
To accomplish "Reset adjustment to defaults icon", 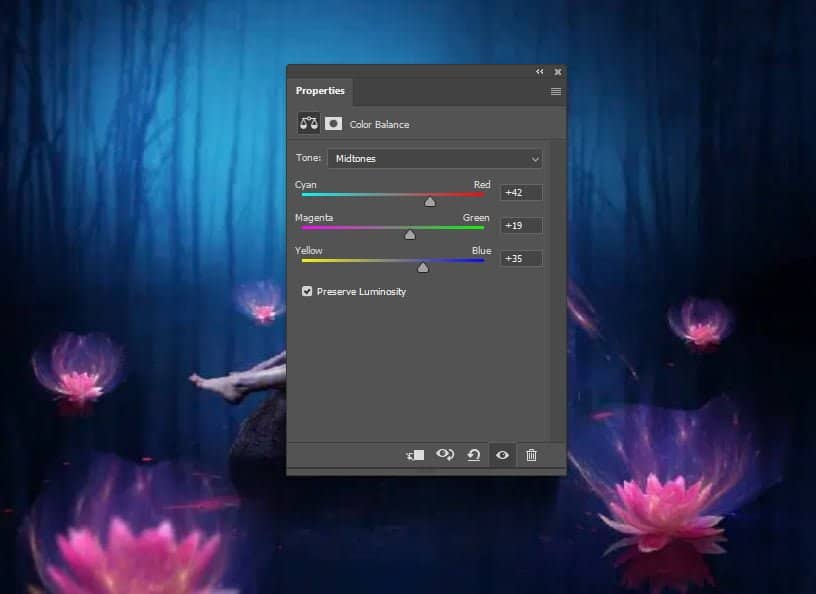I will click(x=474, y=455).
